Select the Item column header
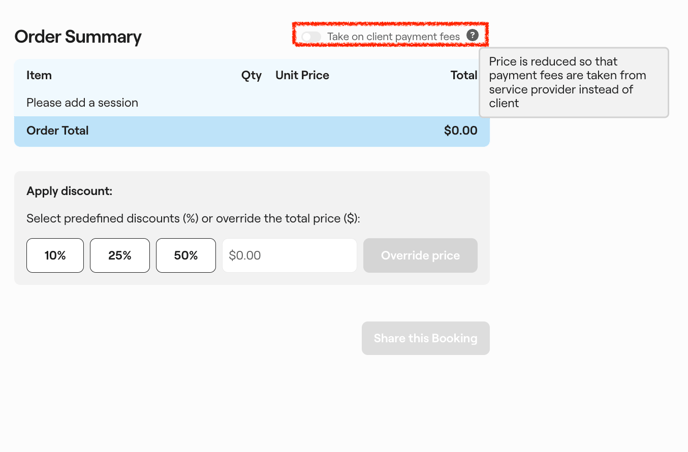Image resolution: width=688 pixels, height=452 pixels. pos(39,75)
